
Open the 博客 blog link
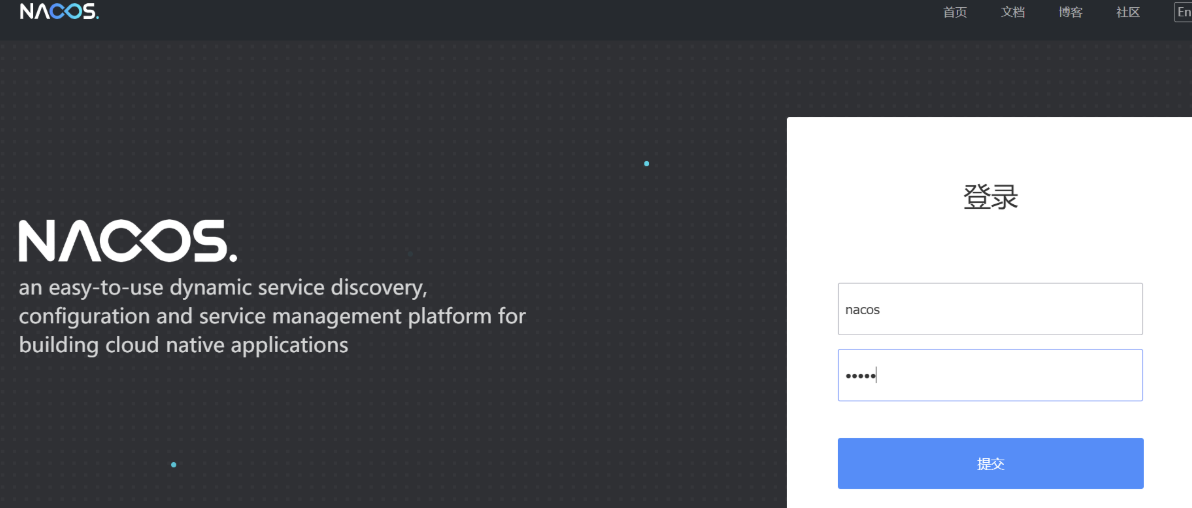coord(1070,12)
